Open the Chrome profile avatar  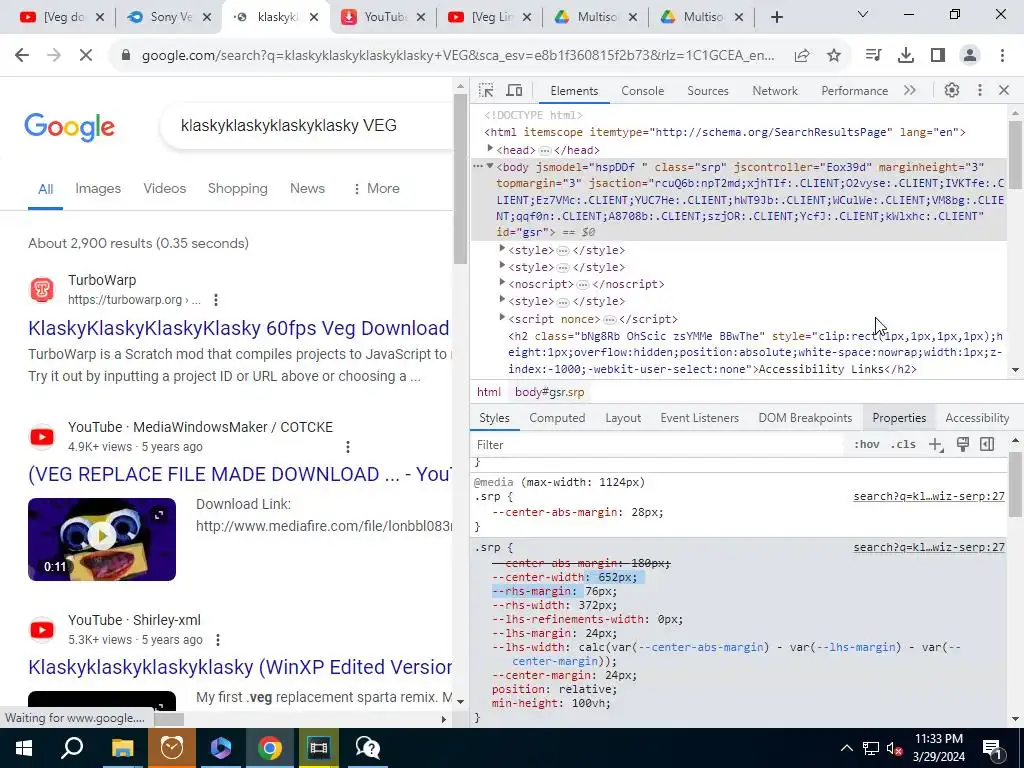(970, 56)
